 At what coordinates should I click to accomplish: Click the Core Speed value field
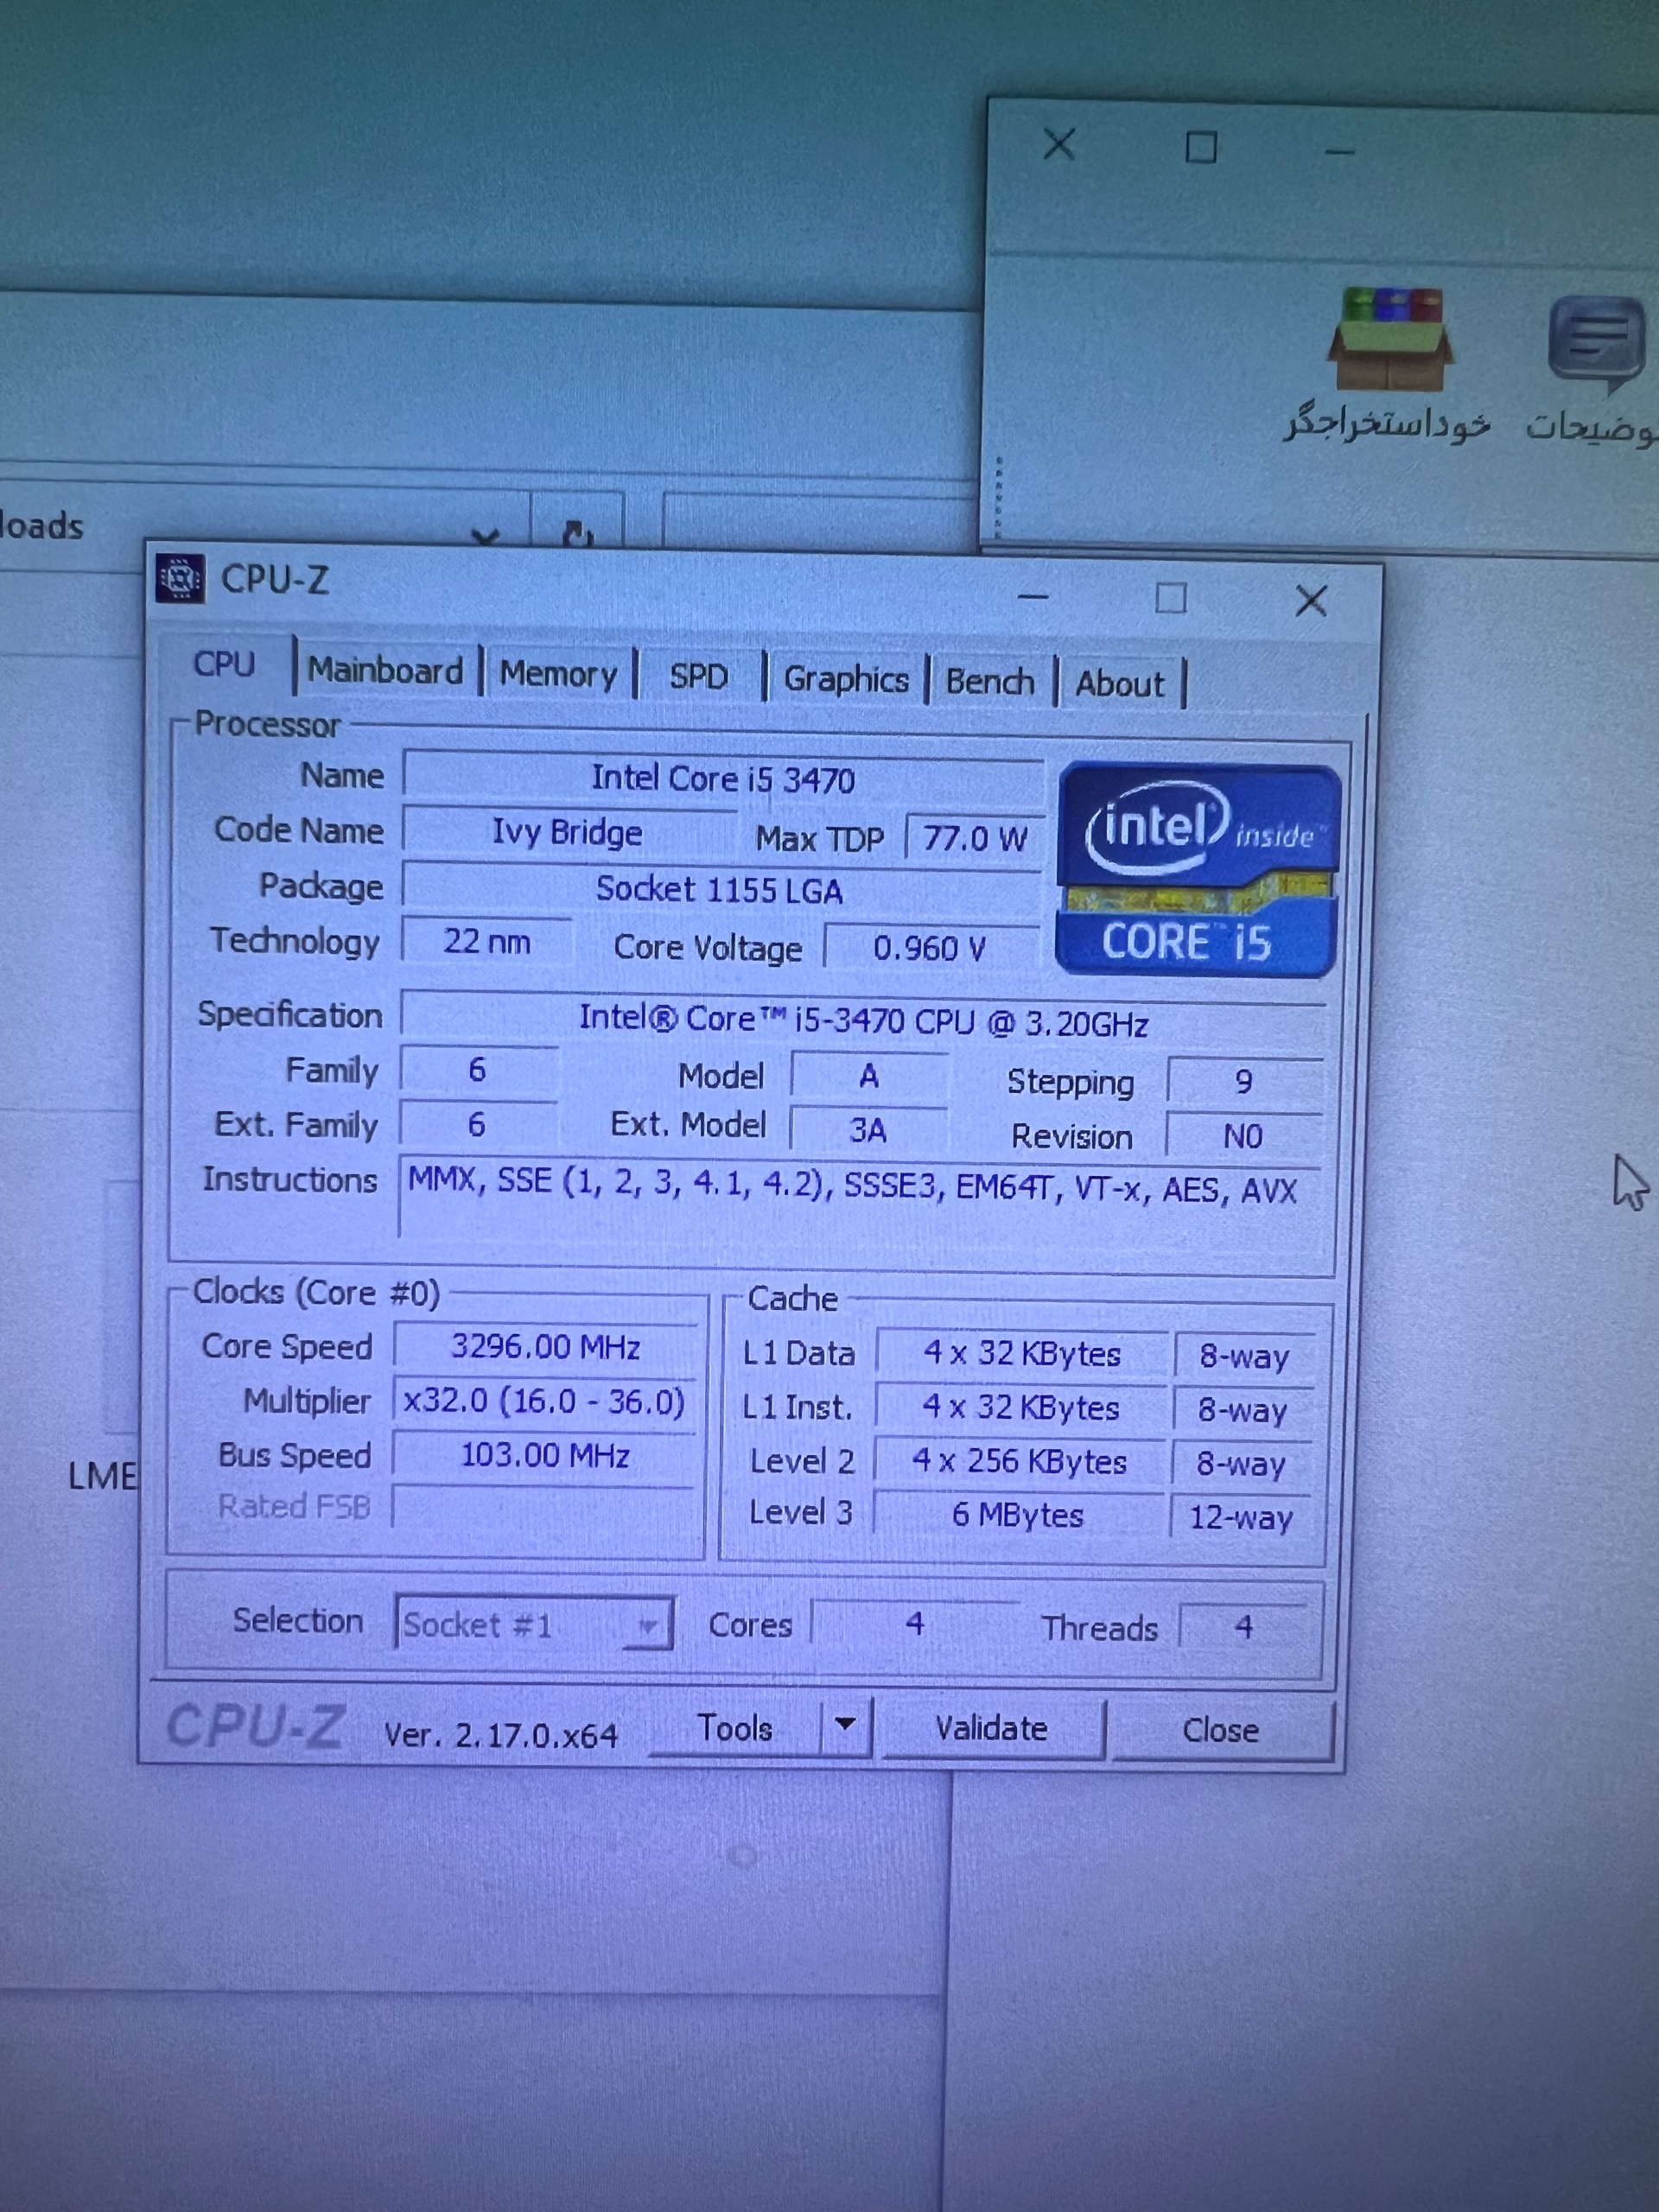click(x=545, y=1346)
